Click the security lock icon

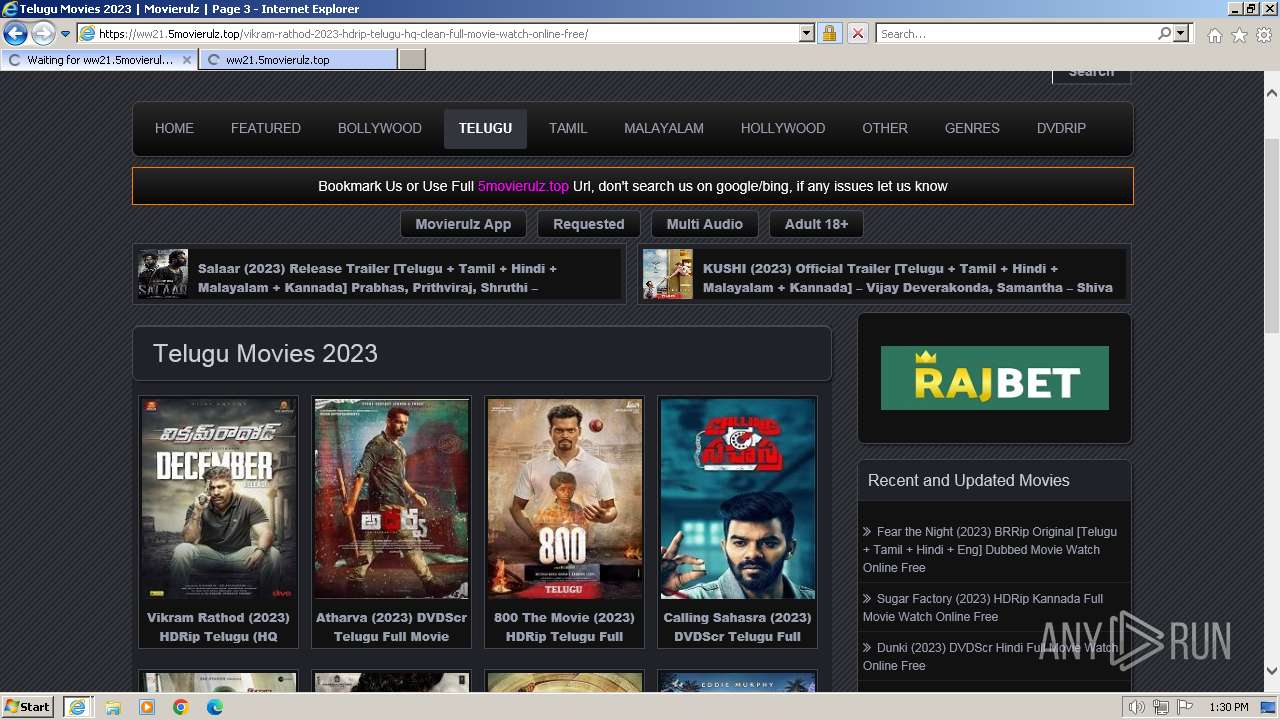pyautogui.click(x=829, y=33)
